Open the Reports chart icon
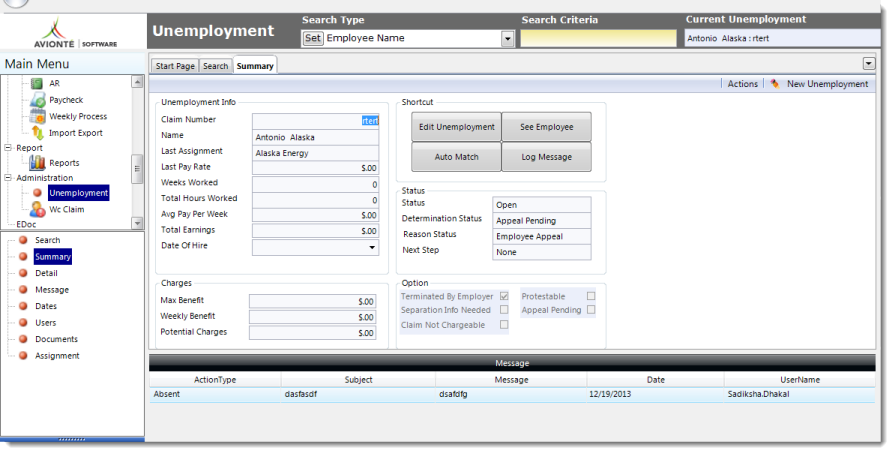Screen dimensions: 892x453 click(x=37, y=163)
